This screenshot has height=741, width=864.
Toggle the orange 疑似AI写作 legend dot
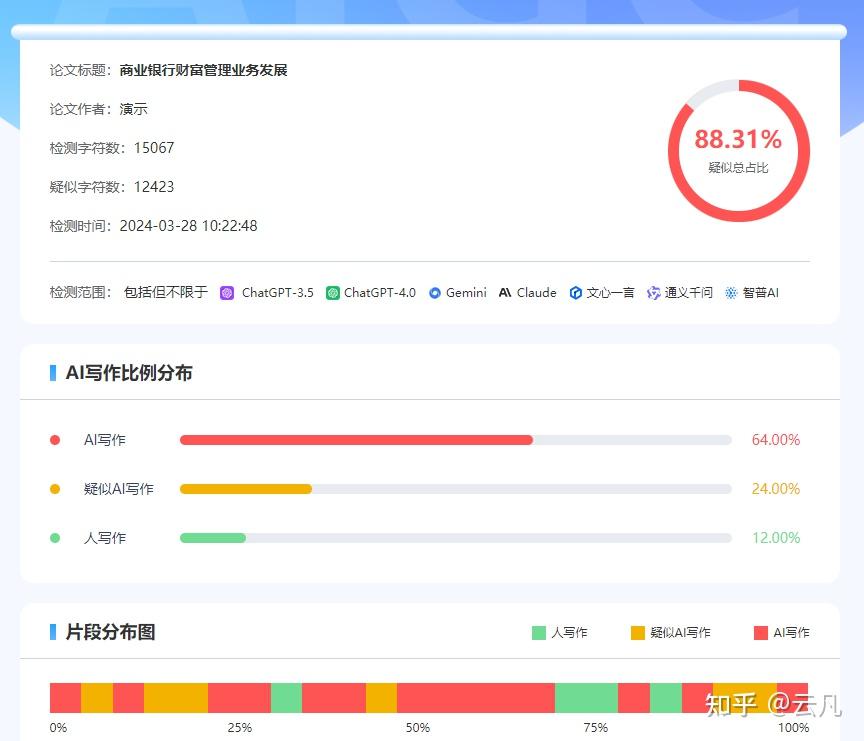[56, 489]
